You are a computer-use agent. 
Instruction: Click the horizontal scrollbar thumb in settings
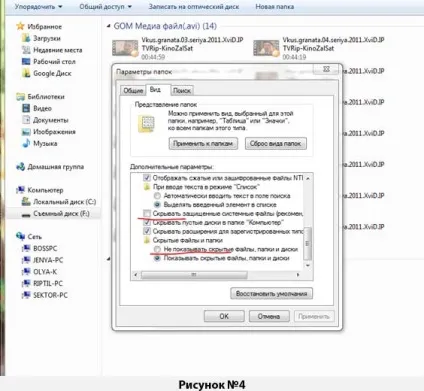194,275
